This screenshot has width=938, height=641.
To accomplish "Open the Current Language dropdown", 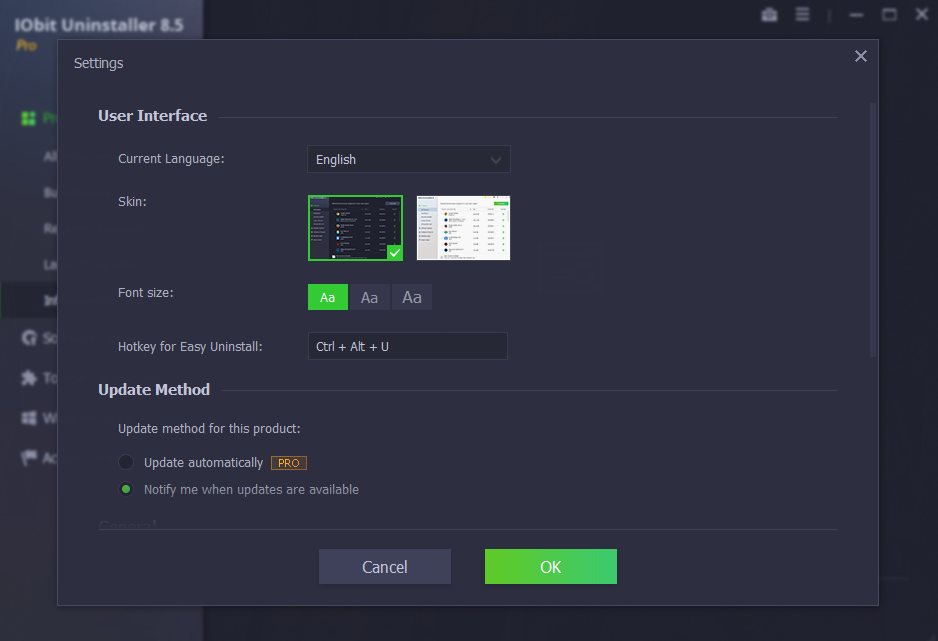I will pyautogui.click(x=409, y=159).
